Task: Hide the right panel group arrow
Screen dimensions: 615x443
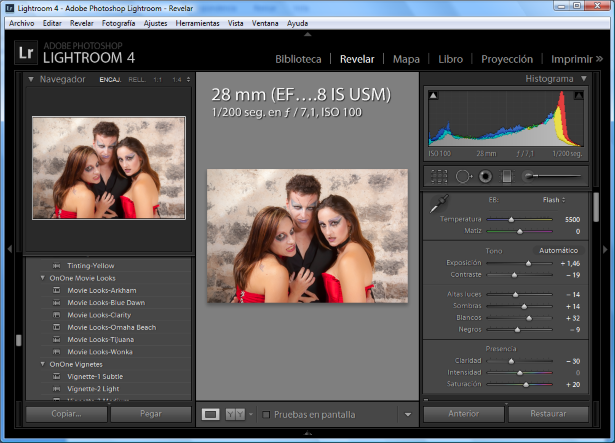Action: click(605, 249)
